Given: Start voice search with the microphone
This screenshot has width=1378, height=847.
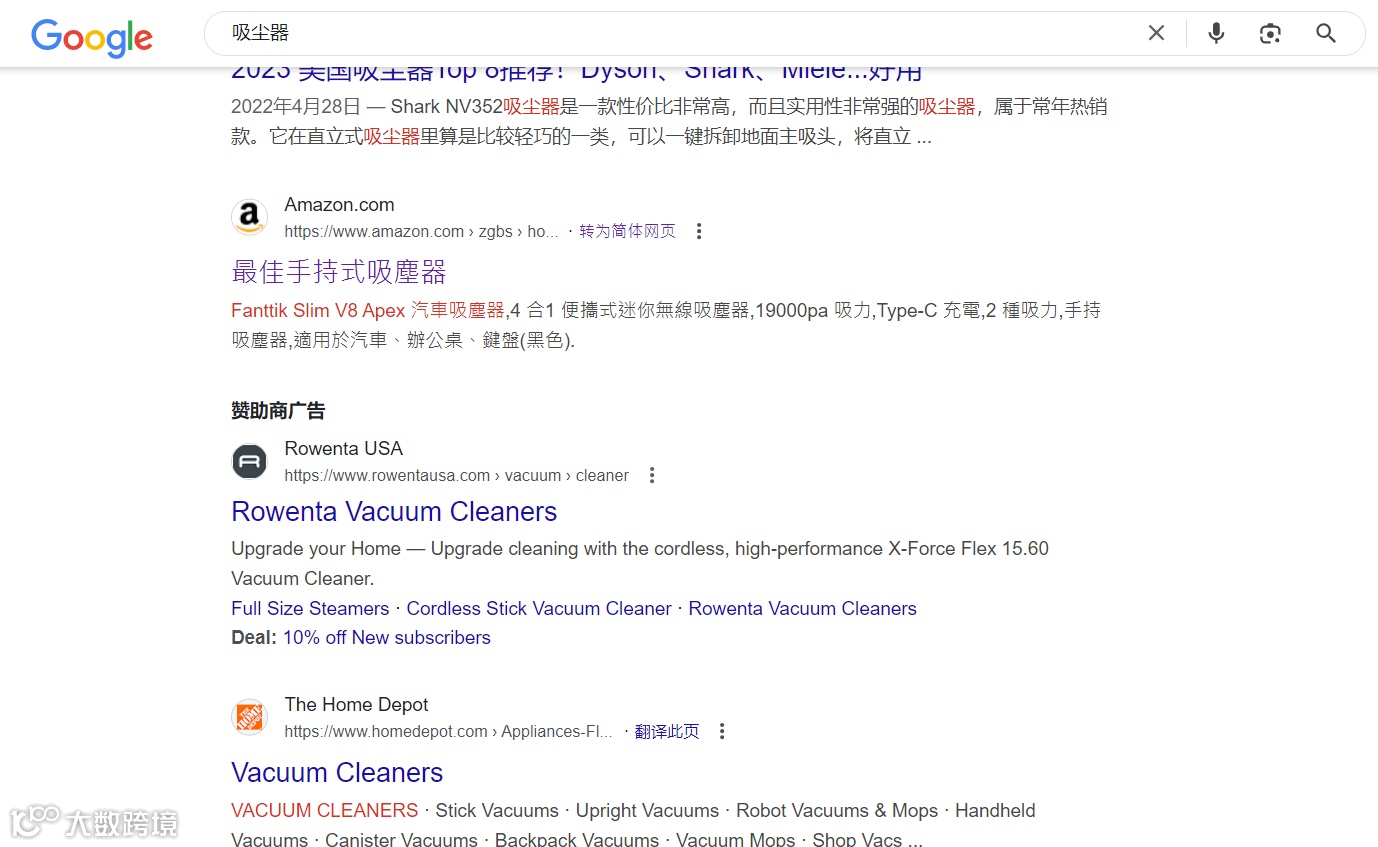Looking at the screenshot, I should [x=1216, y=33].
